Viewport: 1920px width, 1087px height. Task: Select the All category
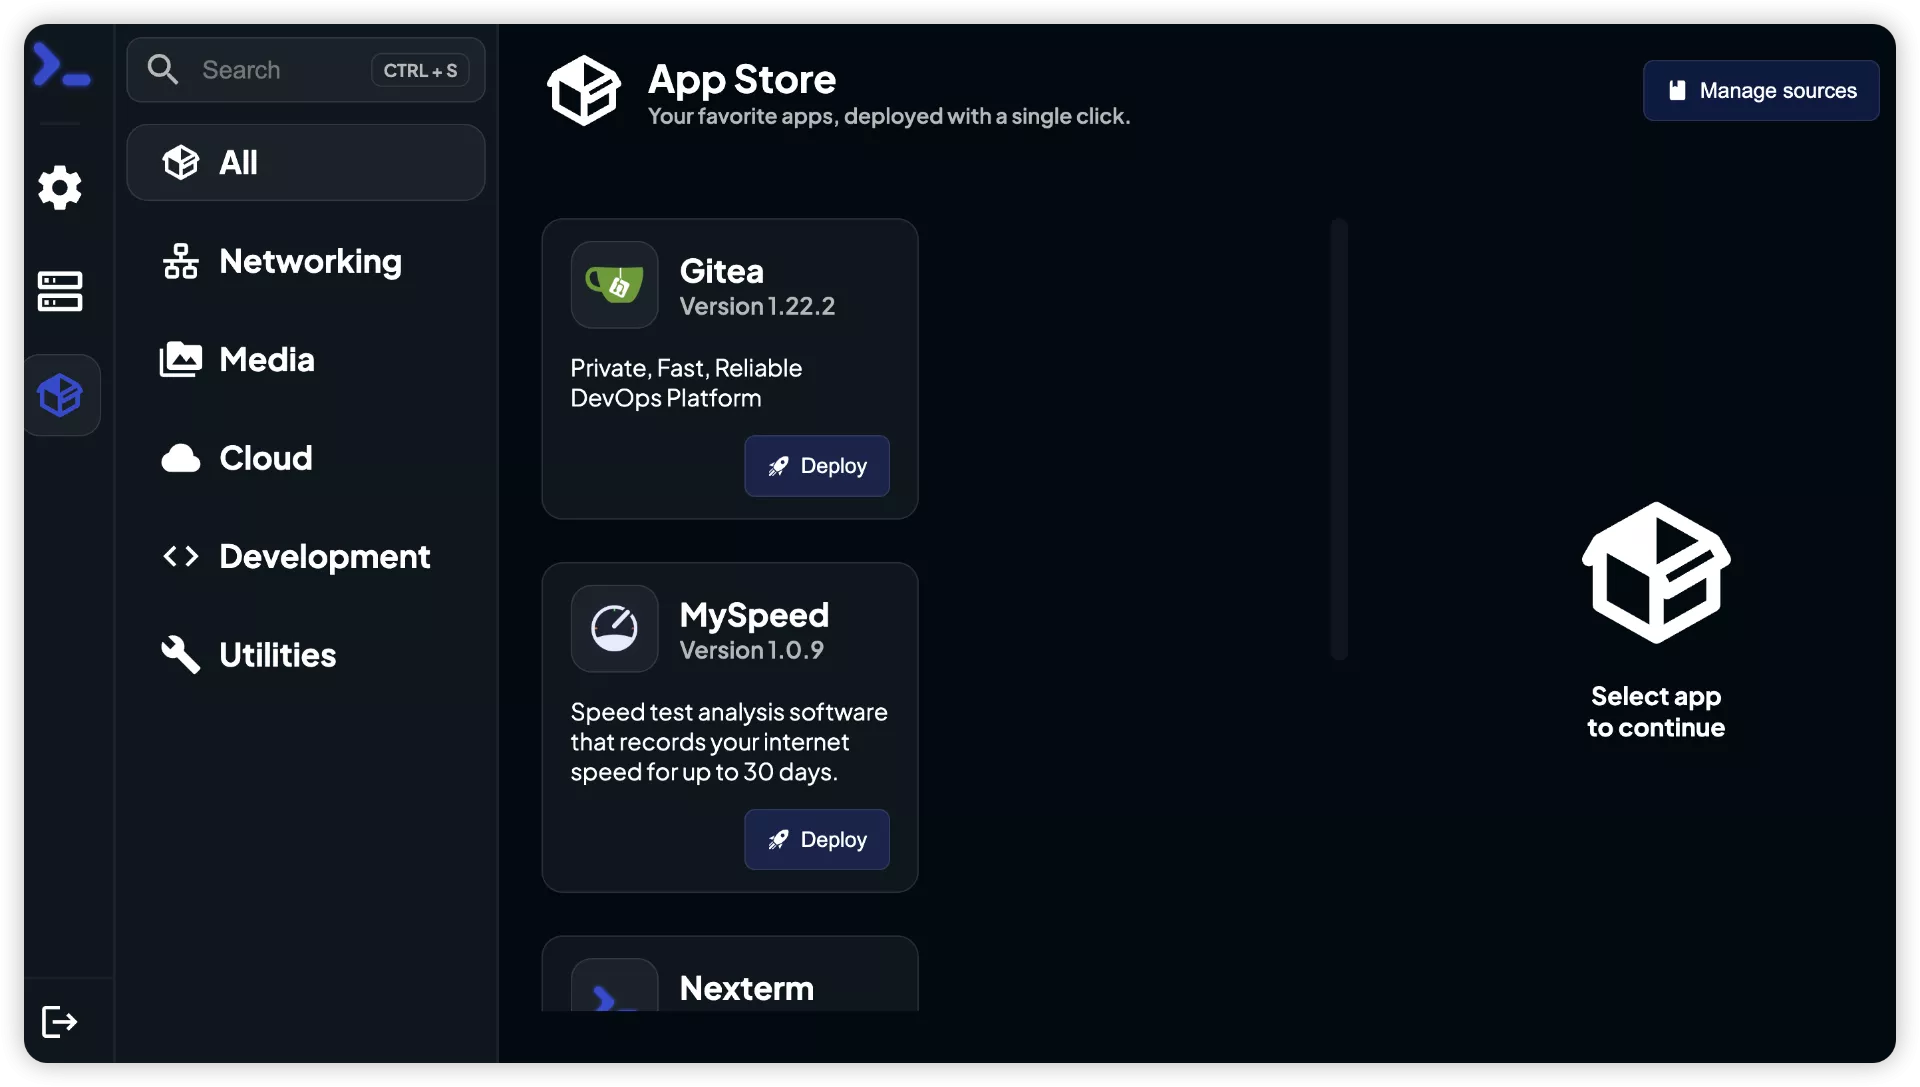click(306, 162)
